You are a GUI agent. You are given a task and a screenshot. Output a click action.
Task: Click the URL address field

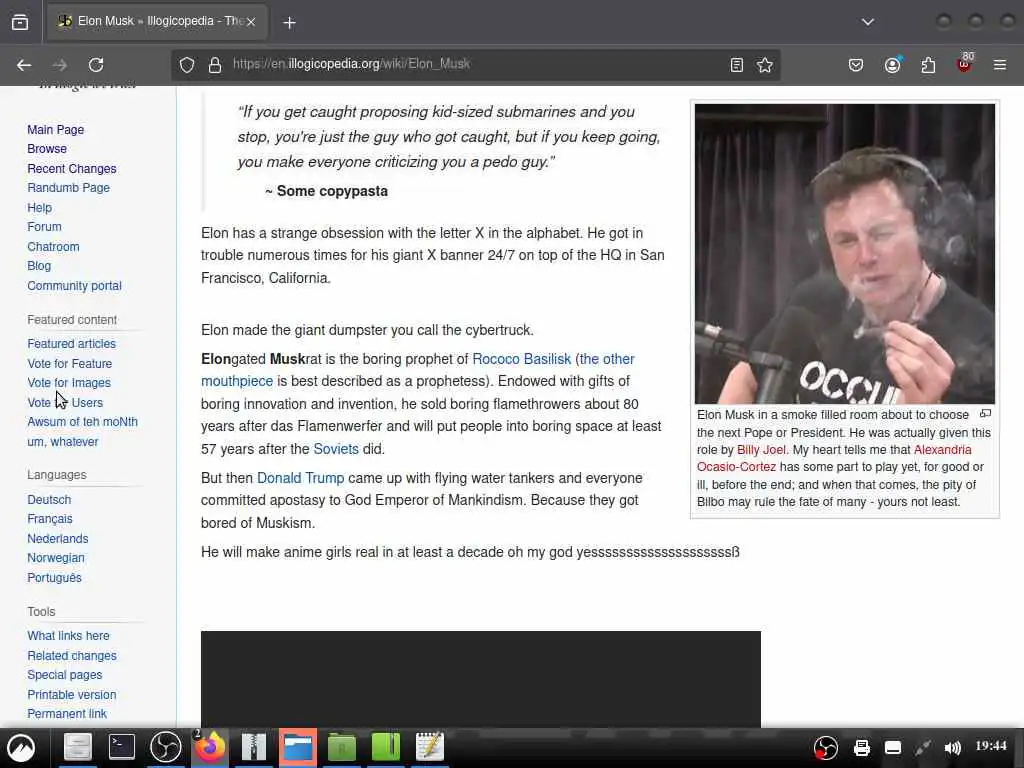(477, 64)
